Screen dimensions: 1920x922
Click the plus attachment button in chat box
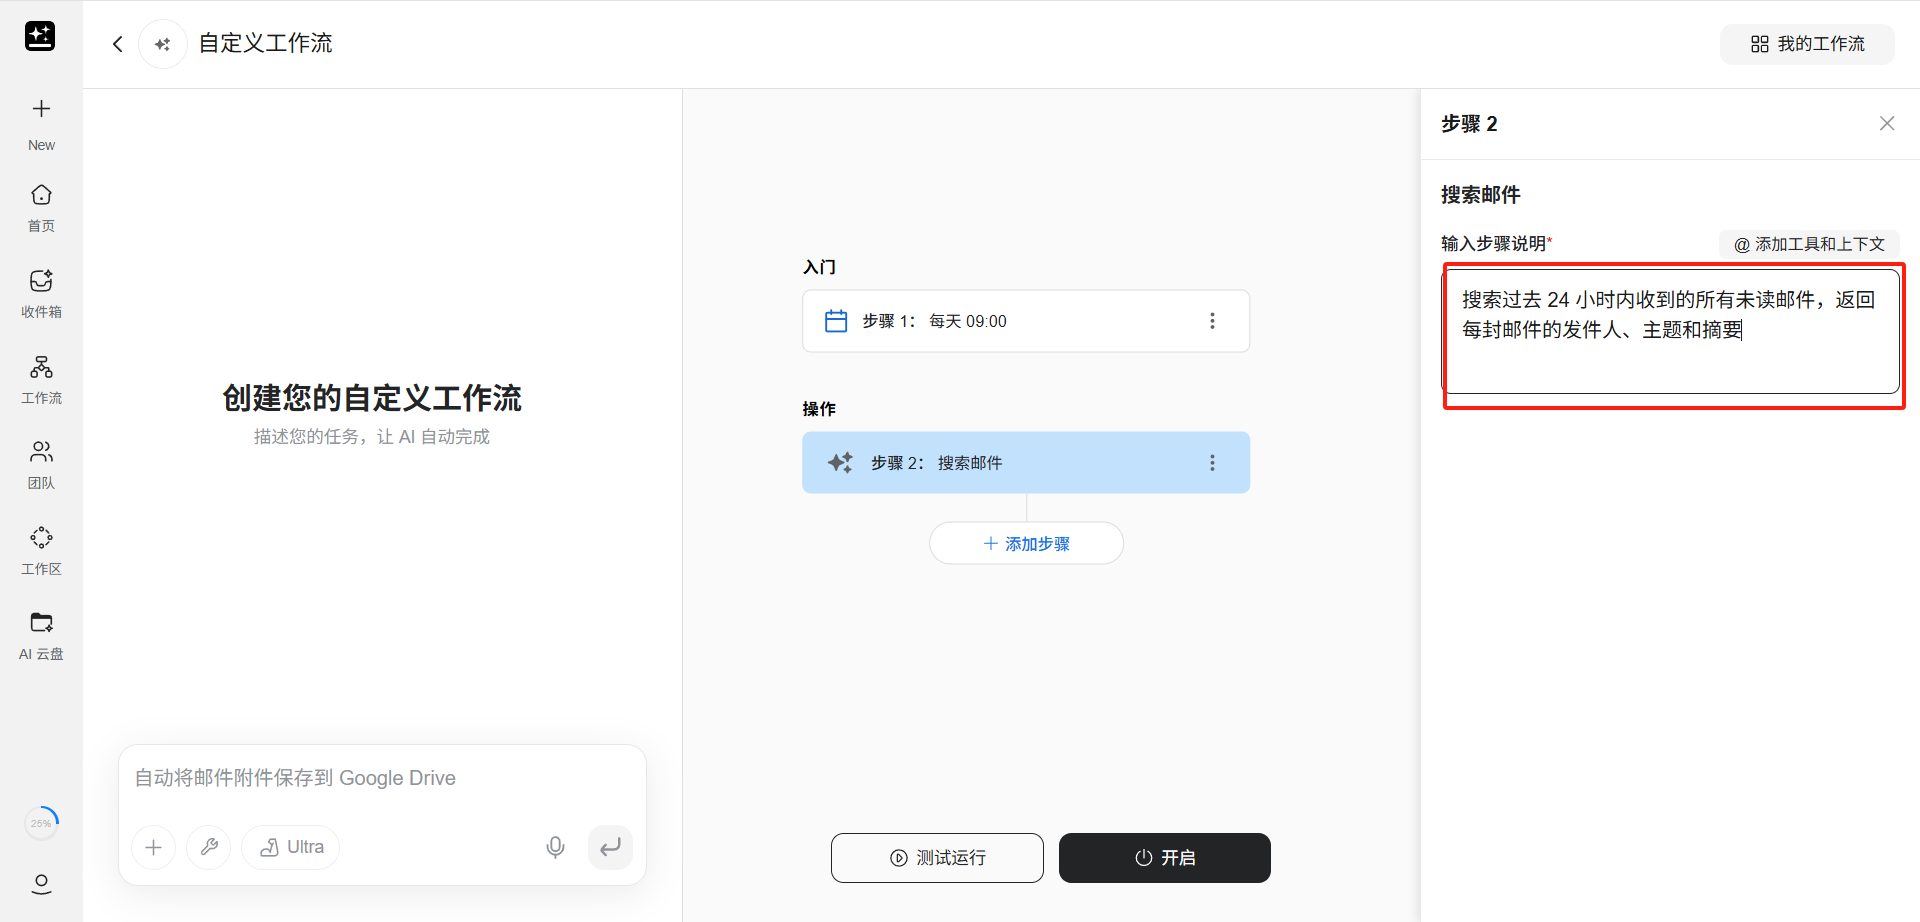154,848
